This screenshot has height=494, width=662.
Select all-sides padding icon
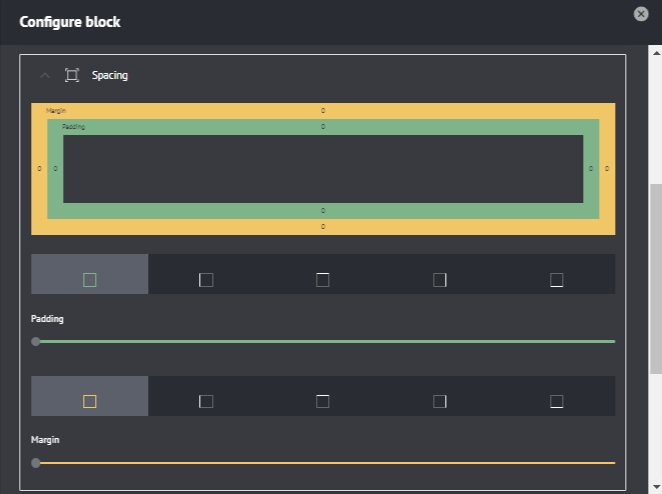click(90, 280)
